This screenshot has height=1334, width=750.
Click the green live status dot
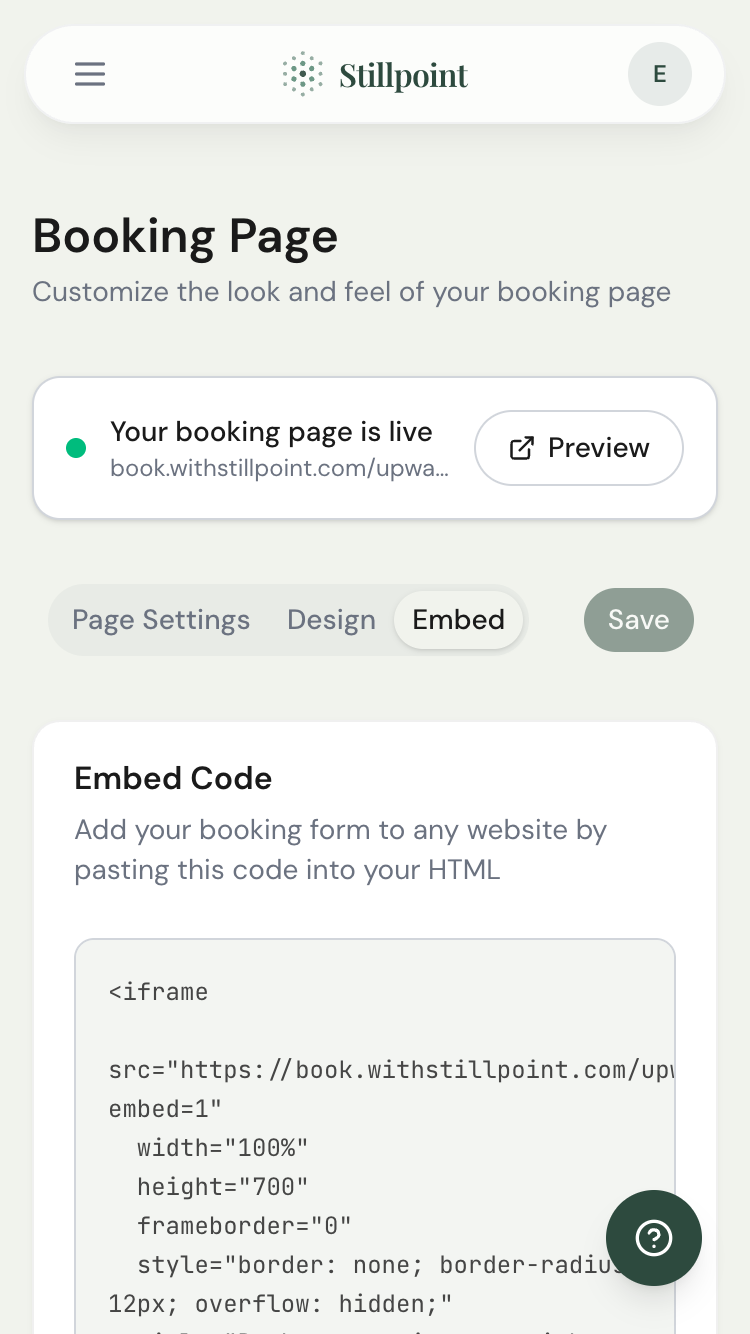pyautogui.click(x=76, y=448)
